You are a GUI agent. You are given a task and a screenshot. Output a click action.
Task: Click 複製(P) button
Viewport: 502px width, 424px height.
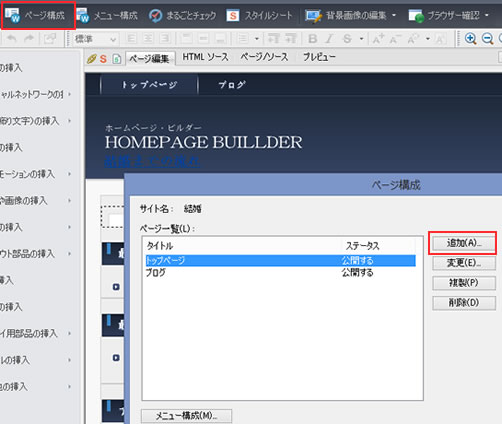coord(464,283)
